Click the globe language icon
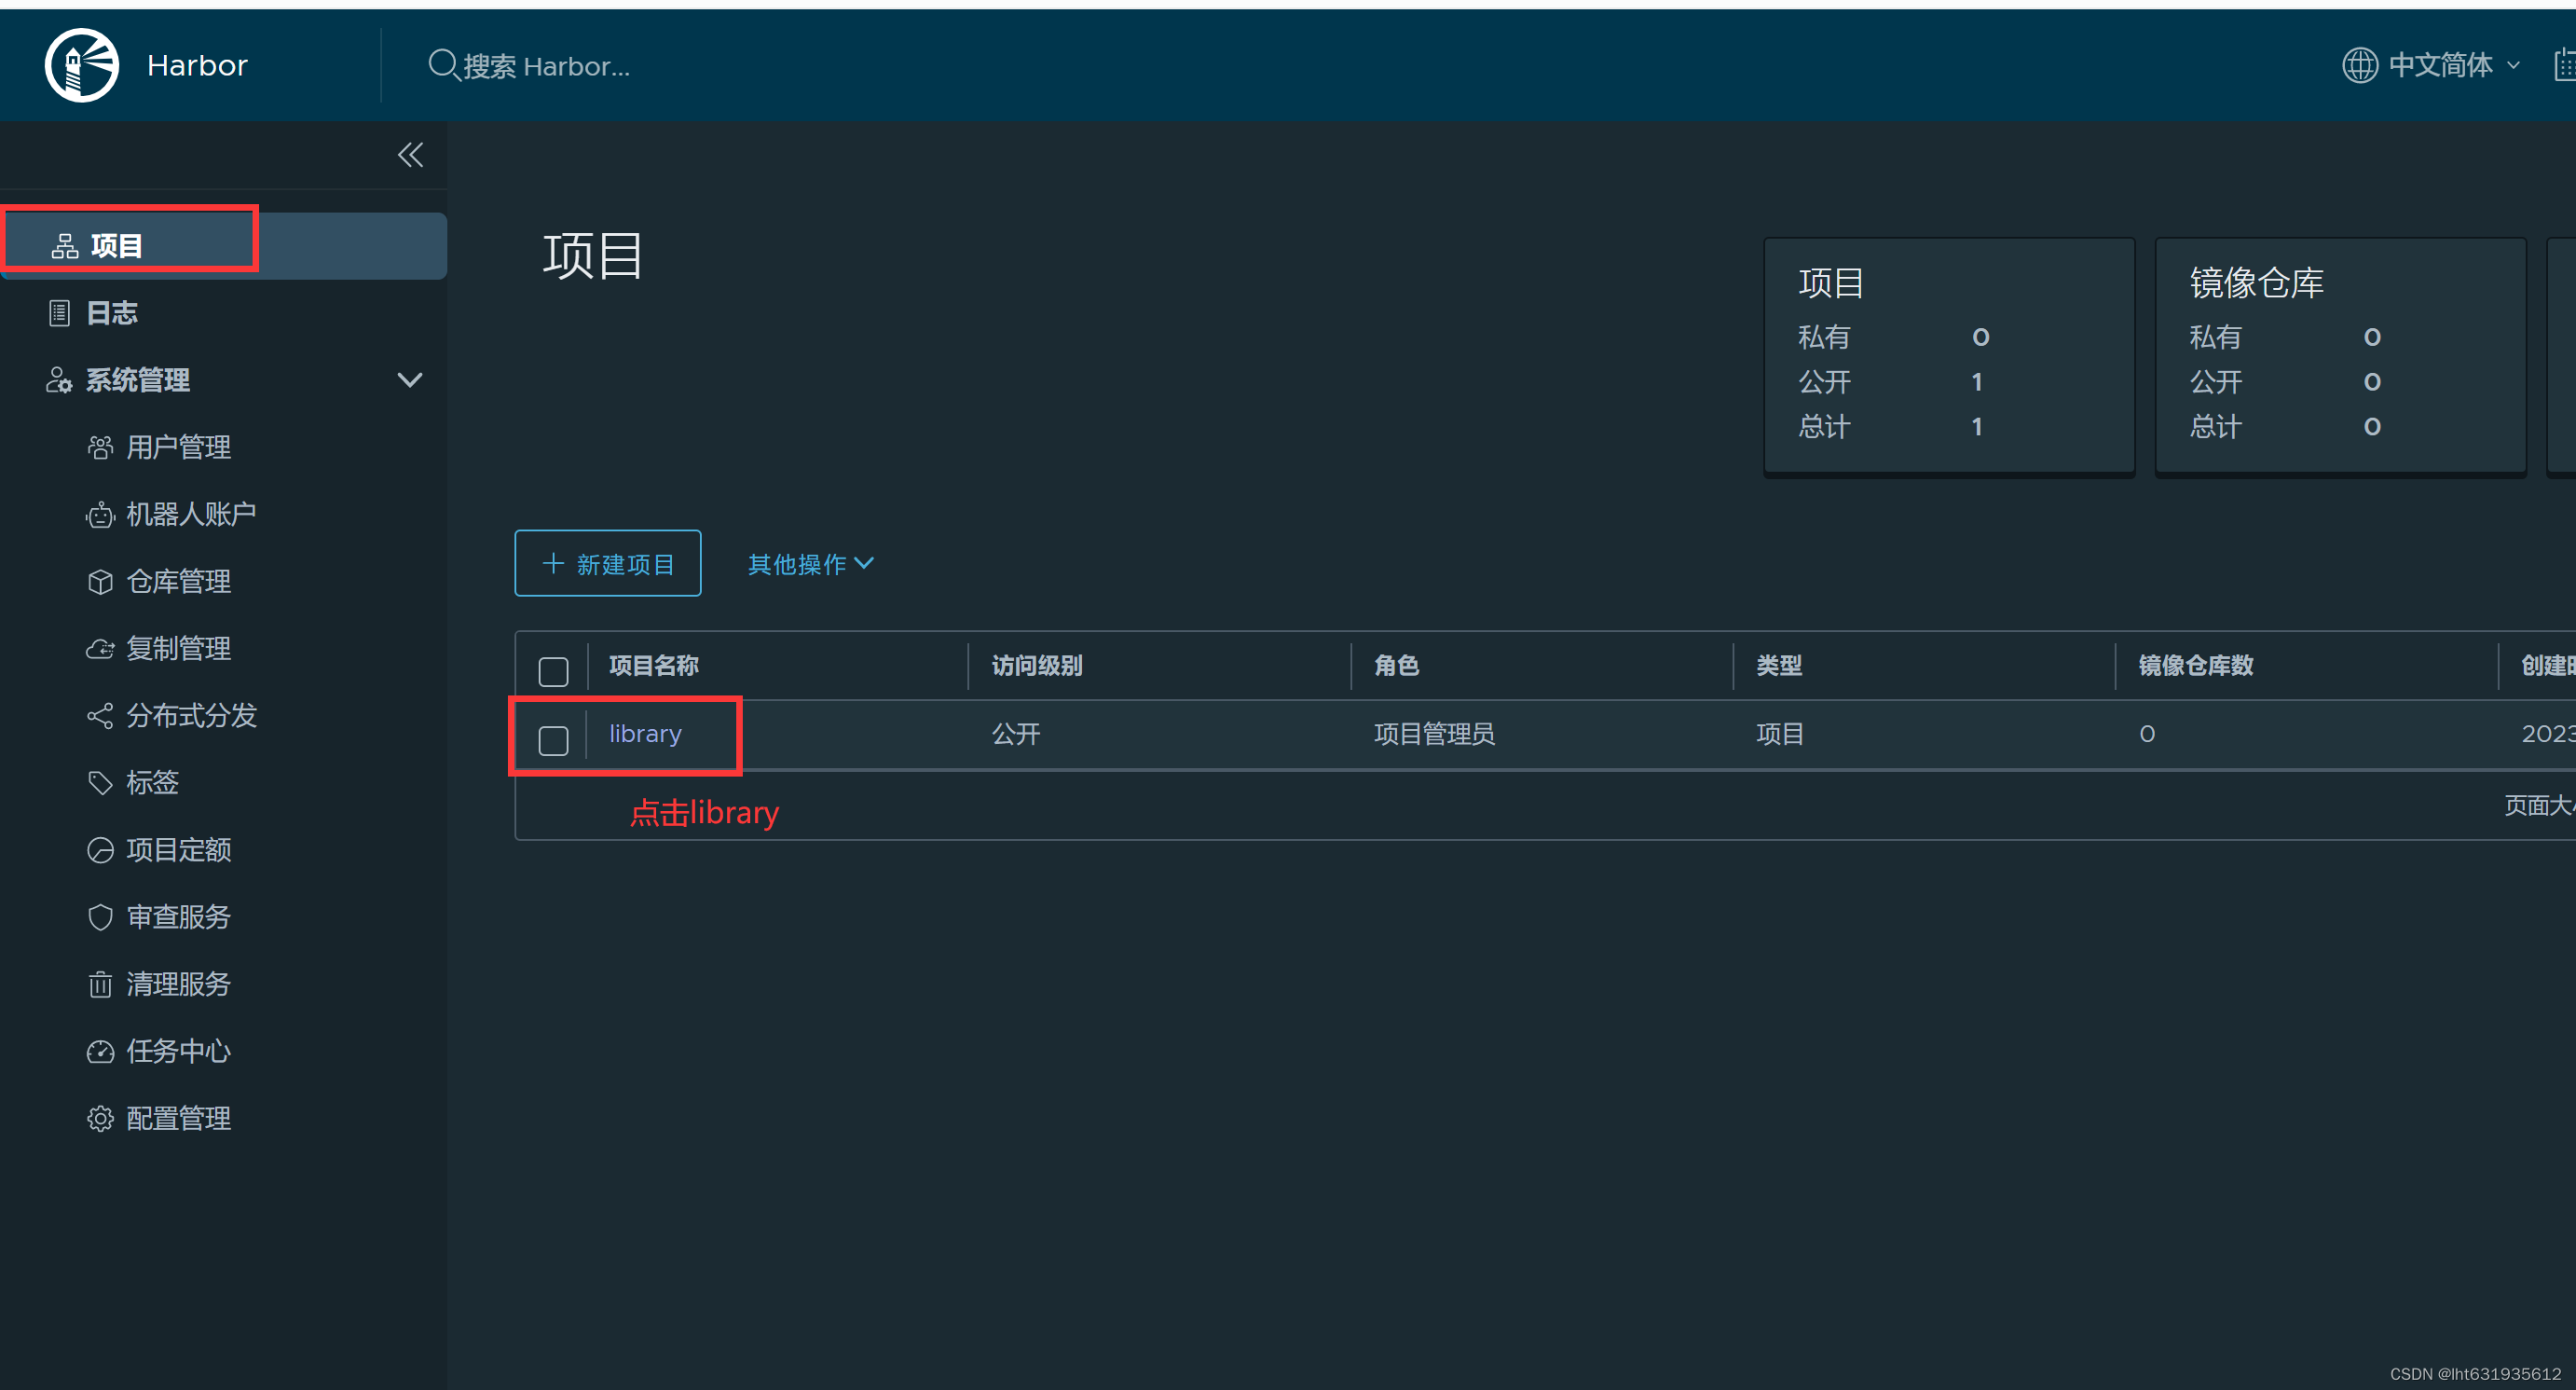Screen dimensions: 2576x1390 pyautogui.click(x=2359, y=65)
